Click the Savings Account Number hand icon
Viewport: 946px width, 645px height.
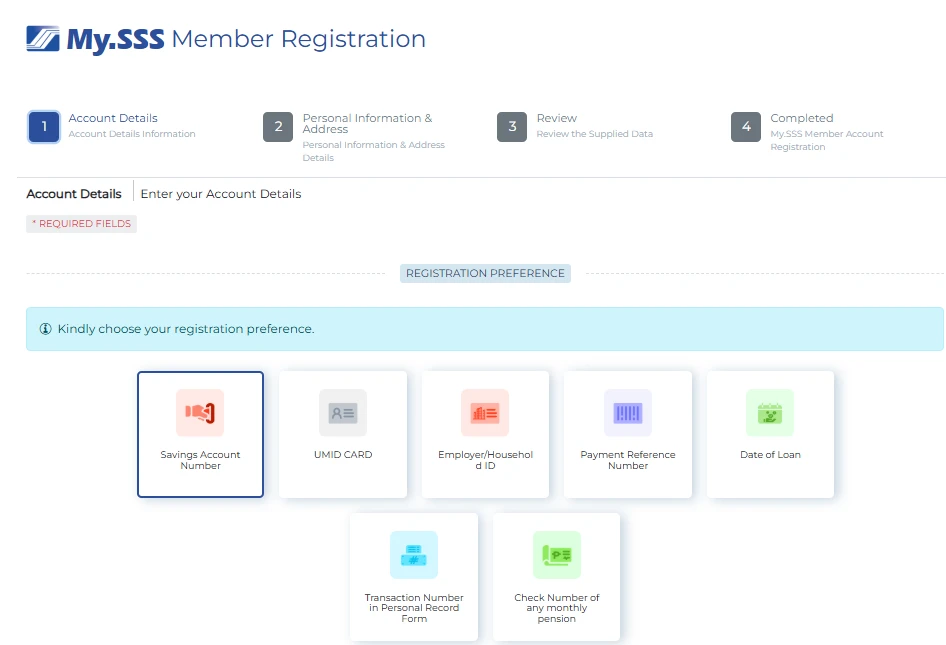pyautogui.click(x=200, y=413)
